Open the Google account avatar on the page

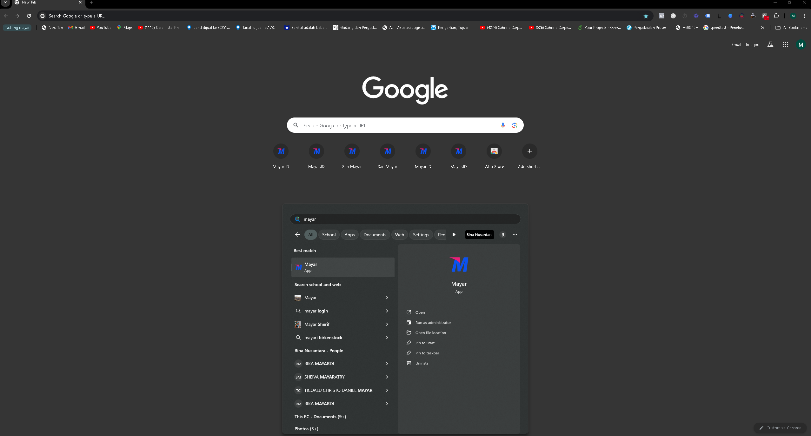[801, 45]
